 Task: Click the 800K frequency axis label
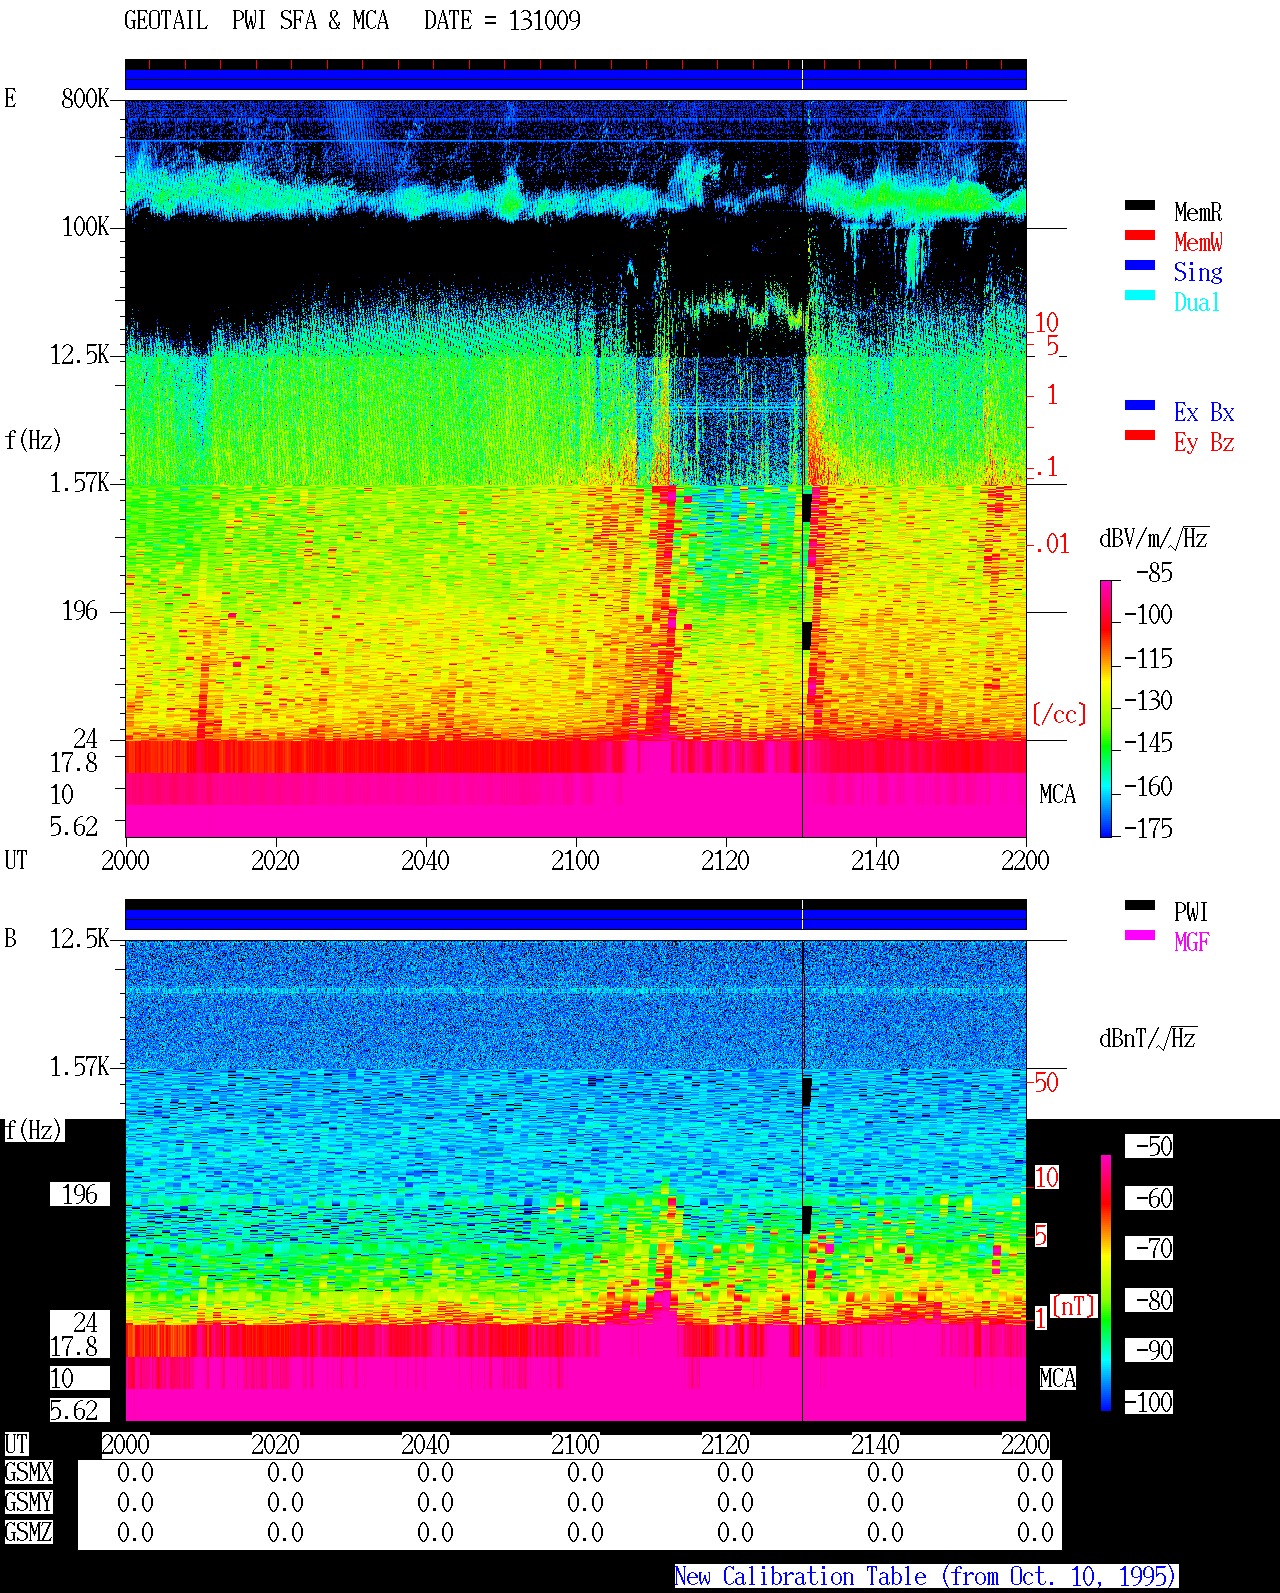pyautogui.click(x=85, y=99)
